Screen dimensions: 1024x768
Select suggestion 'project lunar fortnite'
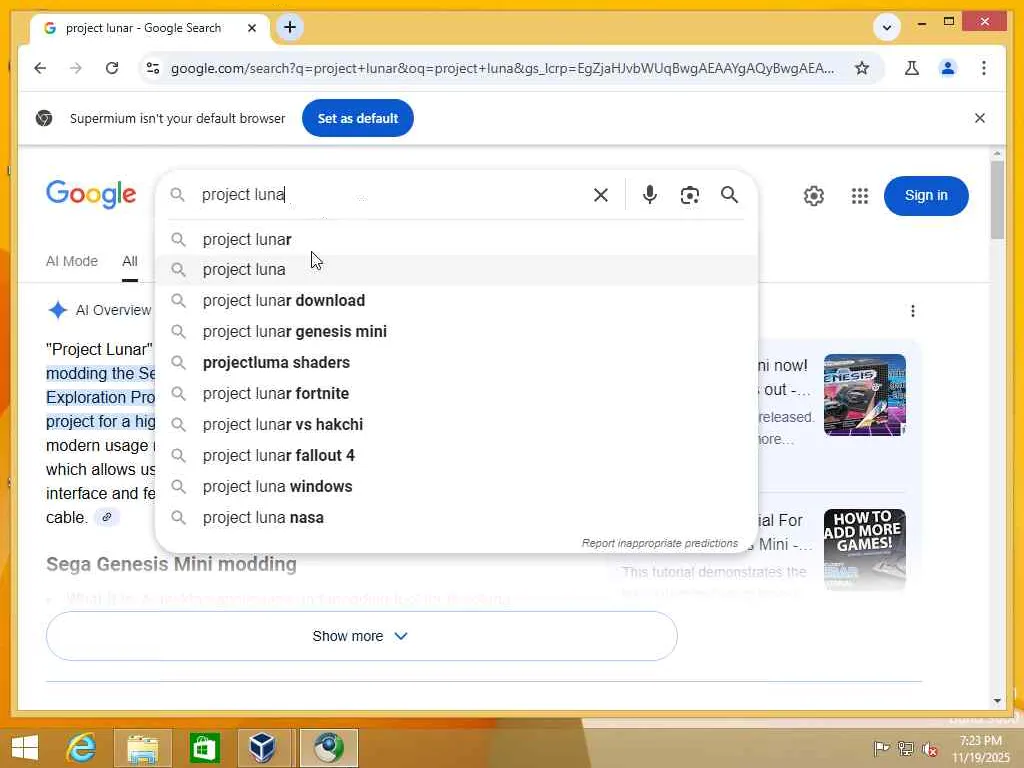[456, 394]
